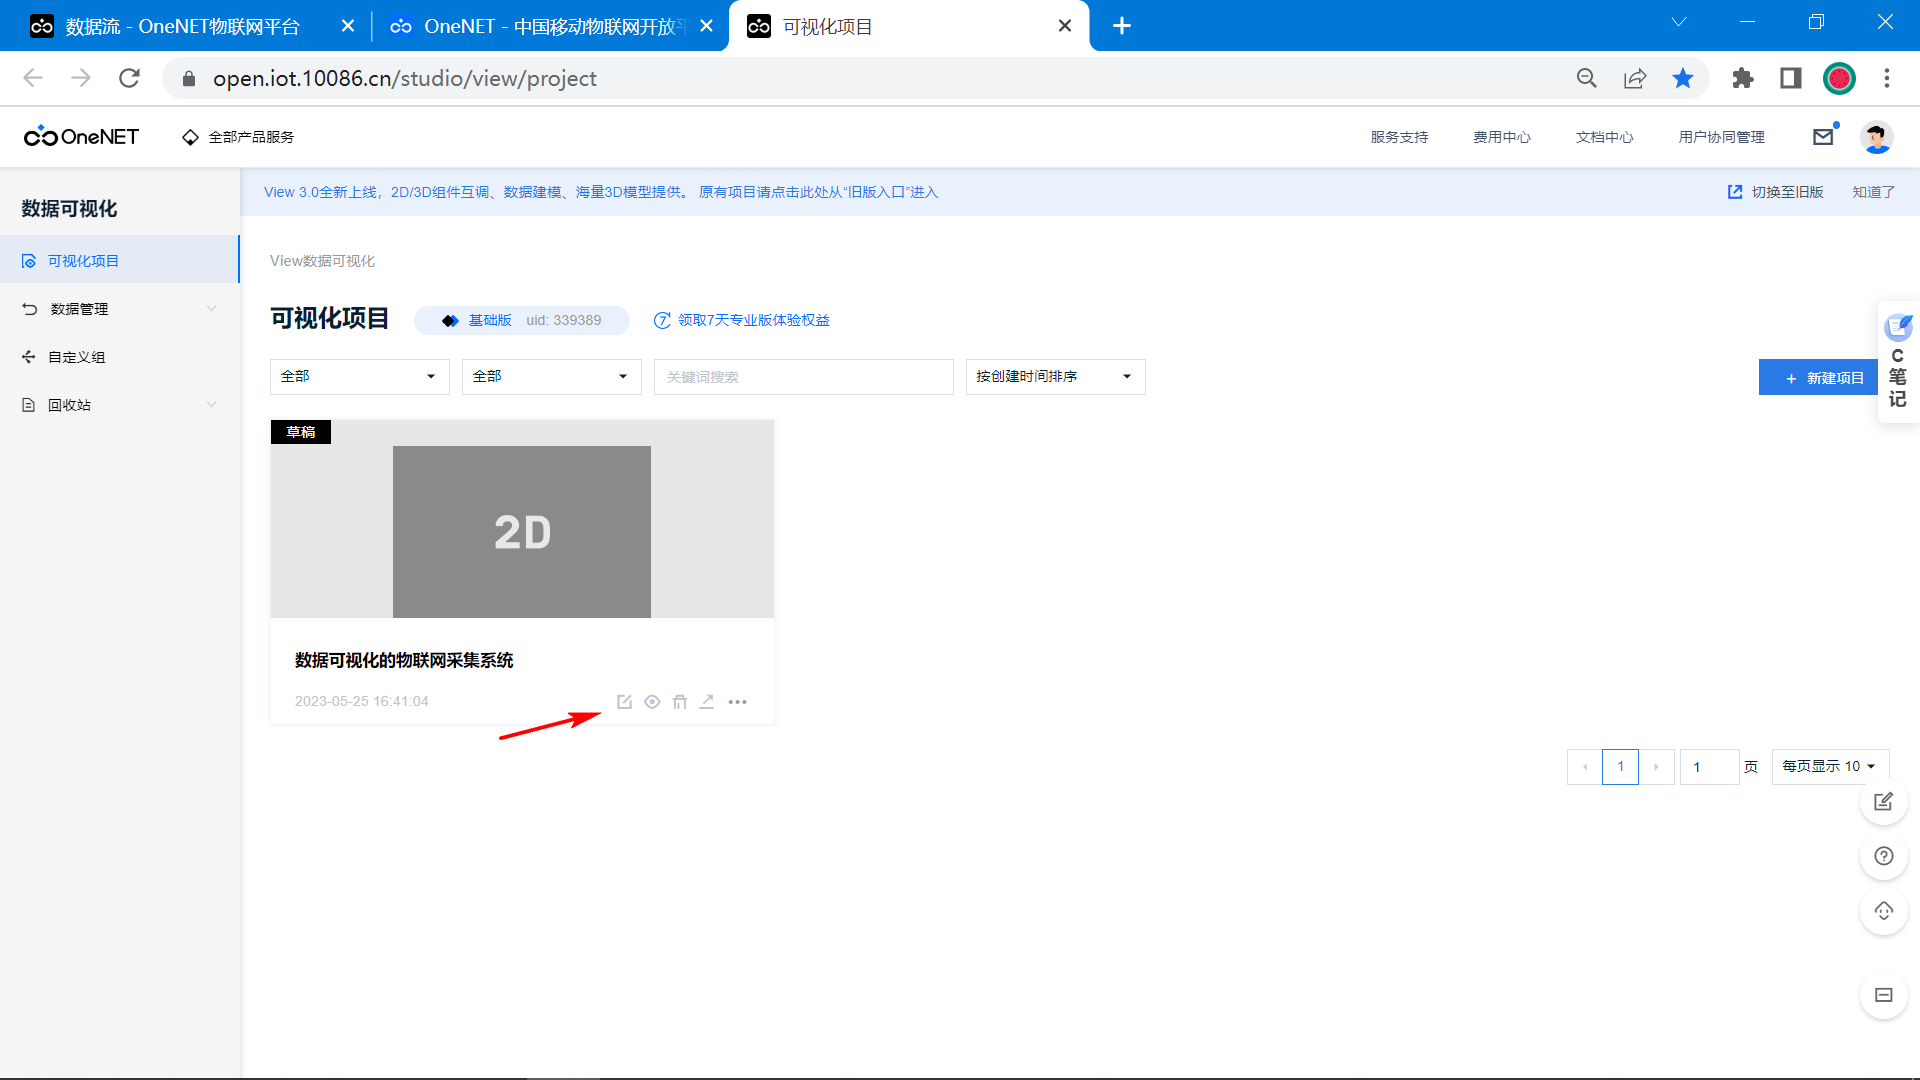
Task: Edit the 数据可视化的物联网采集系统 project
Action: tap(625, 701)
